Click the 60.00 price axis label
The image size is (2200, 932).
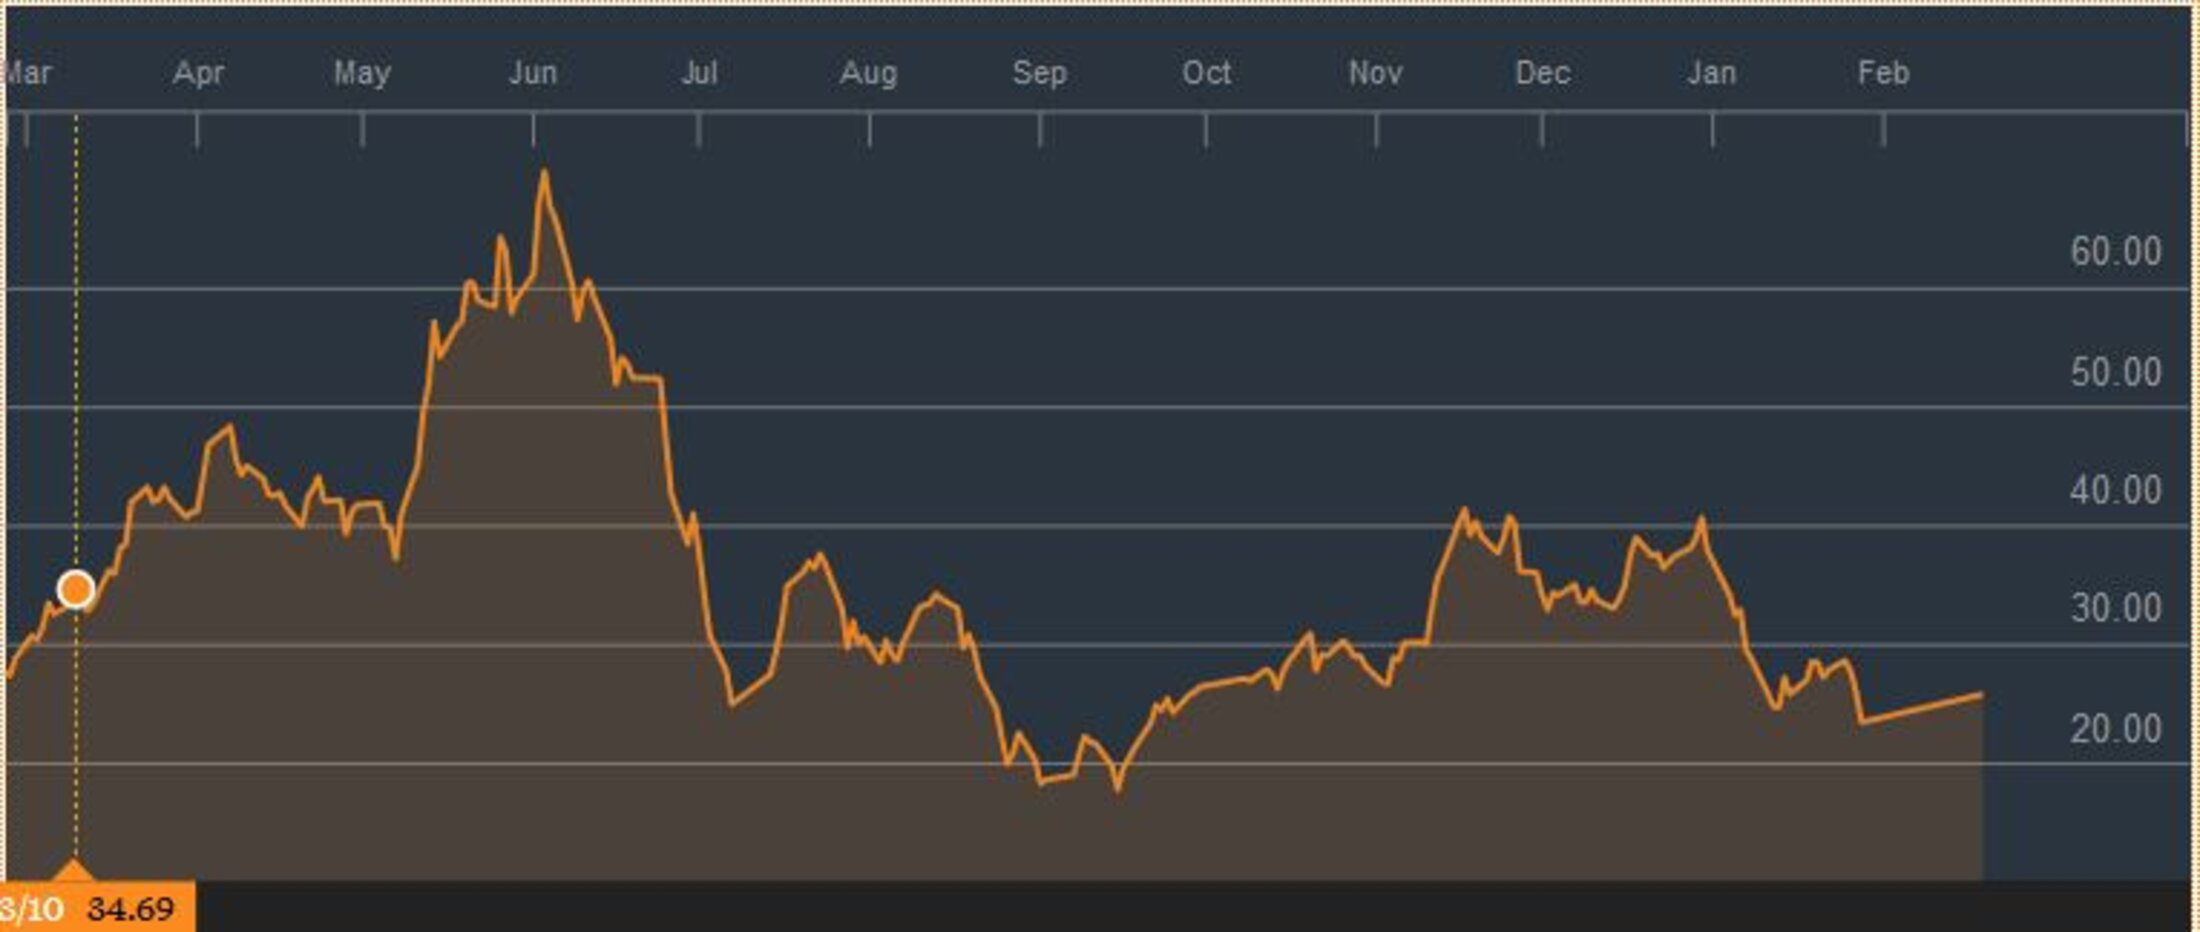pyautogui.click(x=2115, y=251)
